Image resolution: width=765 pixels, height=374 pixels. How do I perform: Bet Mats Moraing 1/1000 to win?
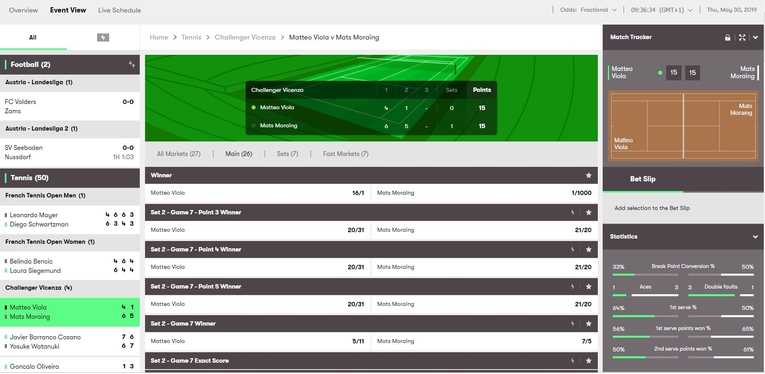[484, 193]
